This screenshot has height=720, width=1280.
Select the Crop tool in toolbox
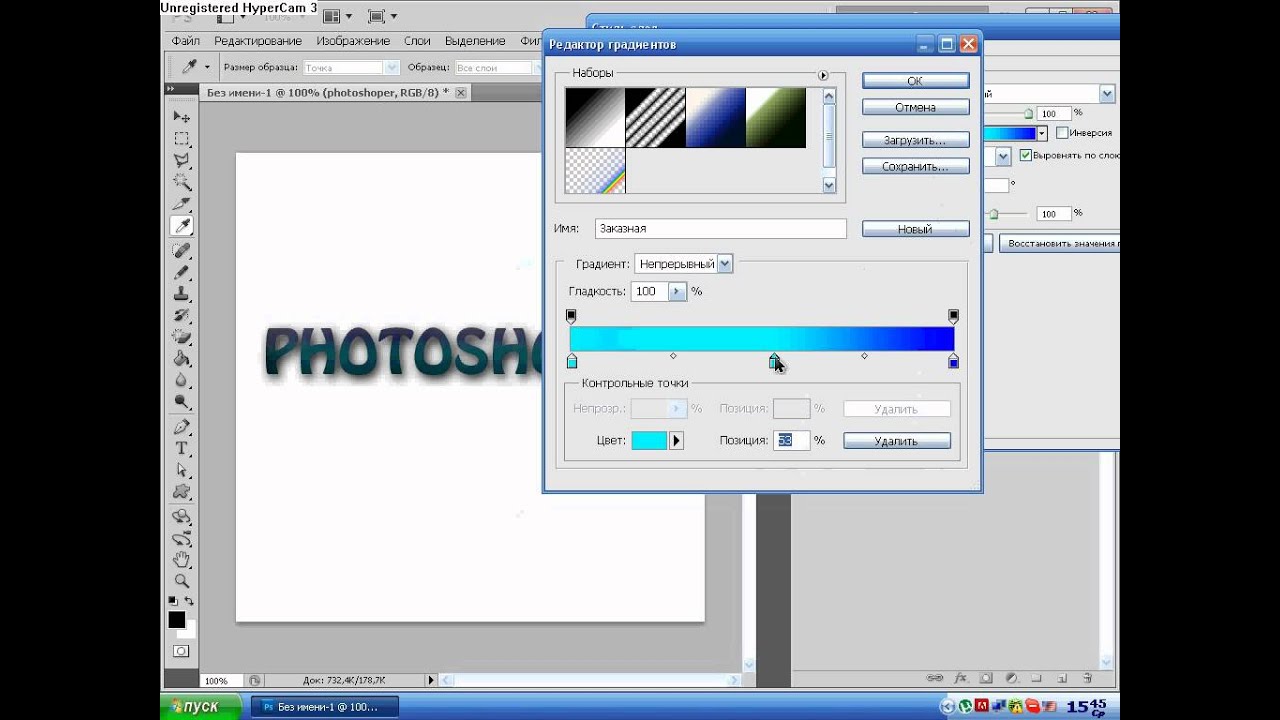tap(181, 204)
